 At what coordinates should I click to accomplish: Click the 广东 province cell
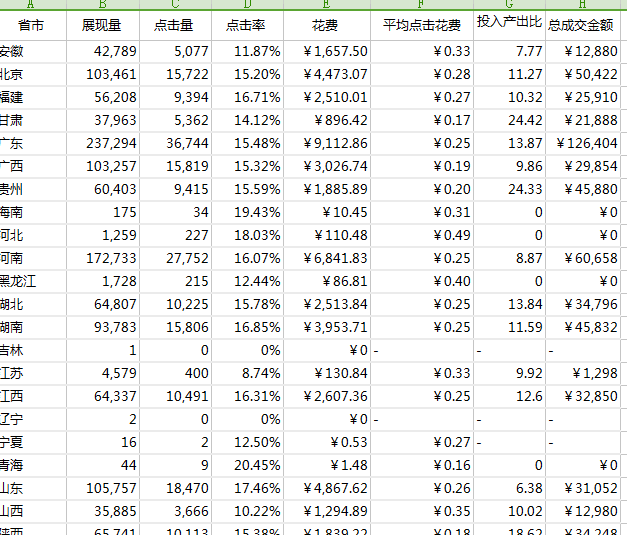(x=33, y=144)
